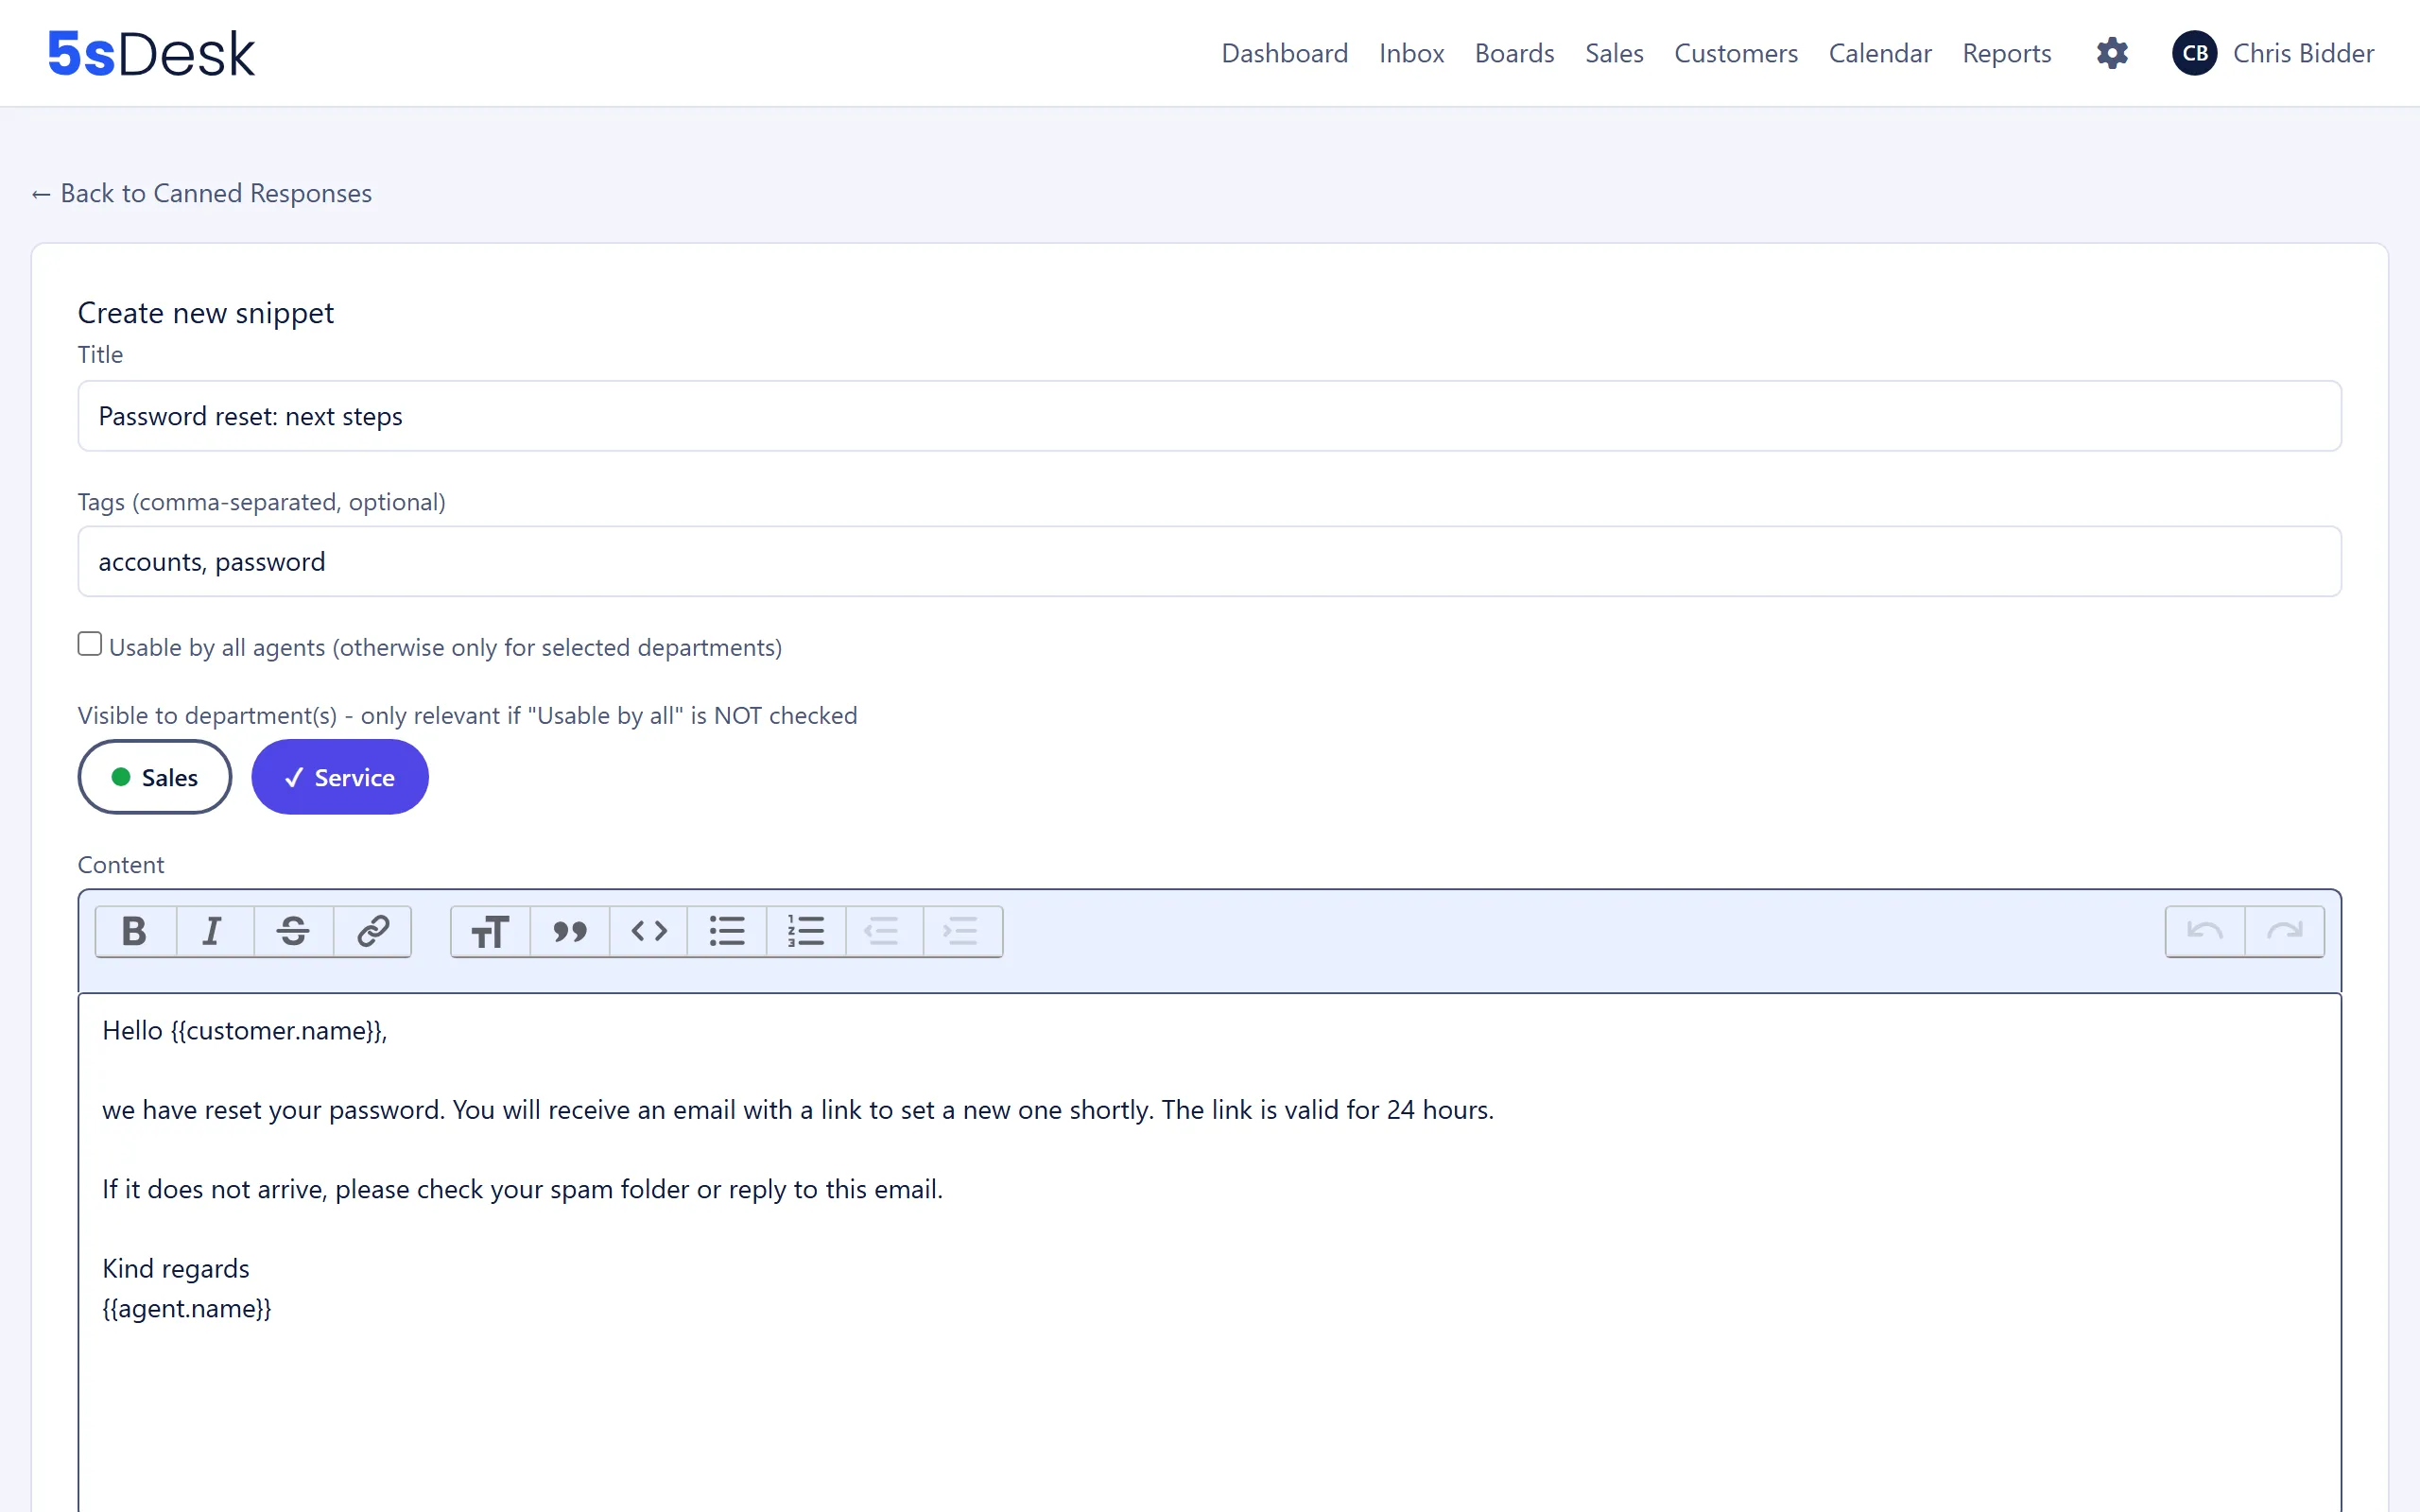The height and width of the screenshot is (1512, 2420).
Task: Deselect the Service department chip
Action: (340, 777)
